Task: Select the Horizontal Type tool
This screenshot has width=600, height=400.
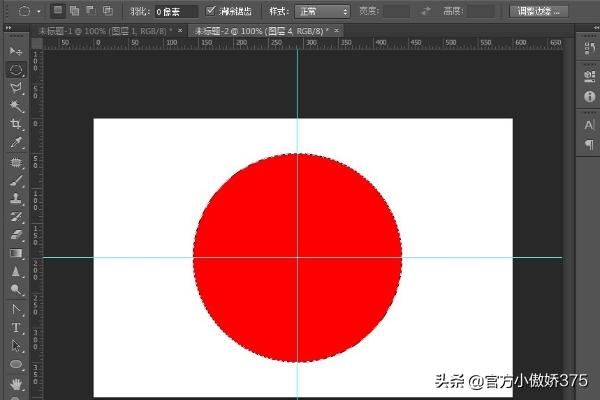Action: point(16,327)
